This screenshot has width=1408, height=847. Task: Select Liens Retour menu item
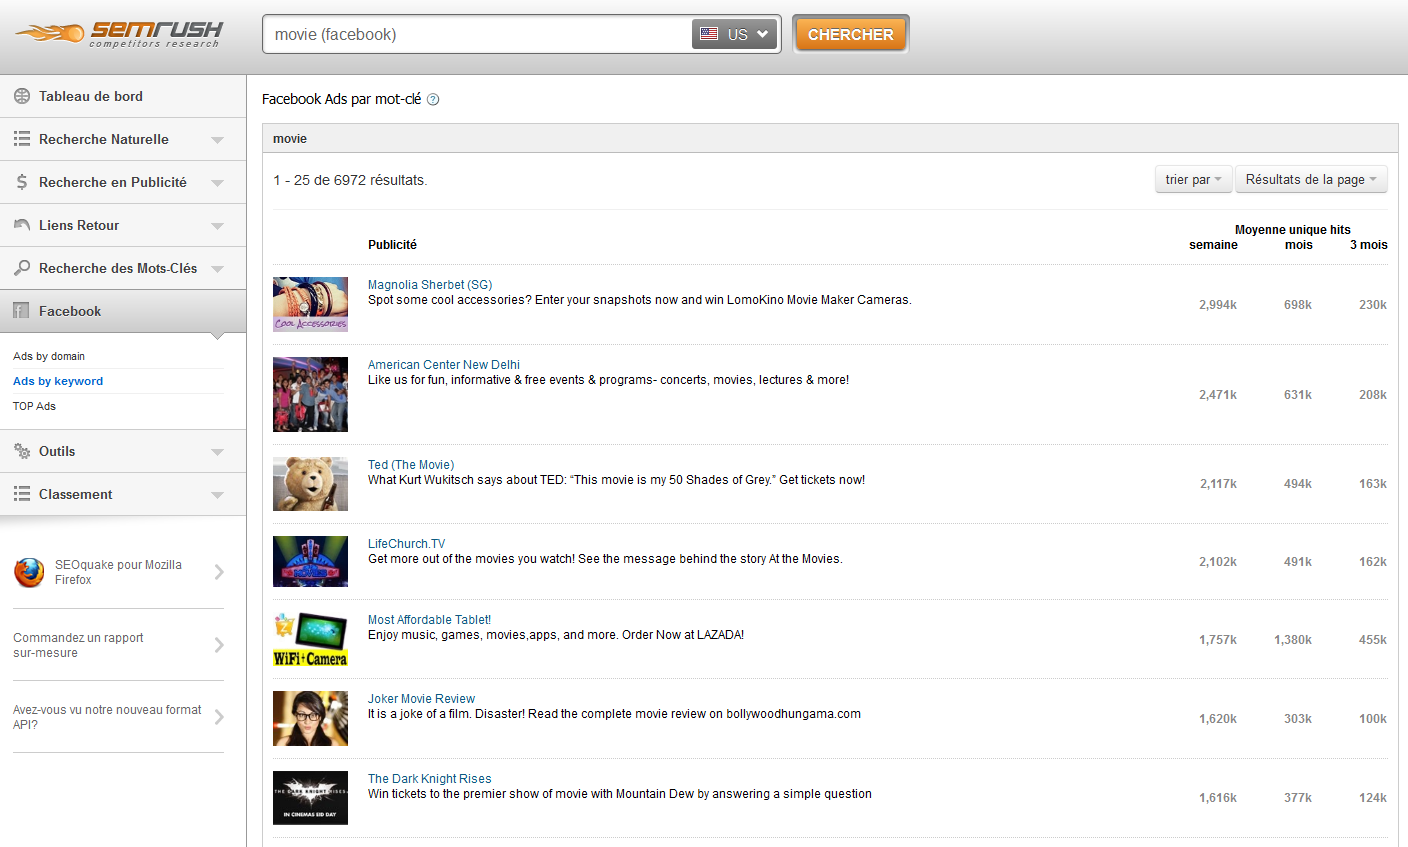[123, 225]
